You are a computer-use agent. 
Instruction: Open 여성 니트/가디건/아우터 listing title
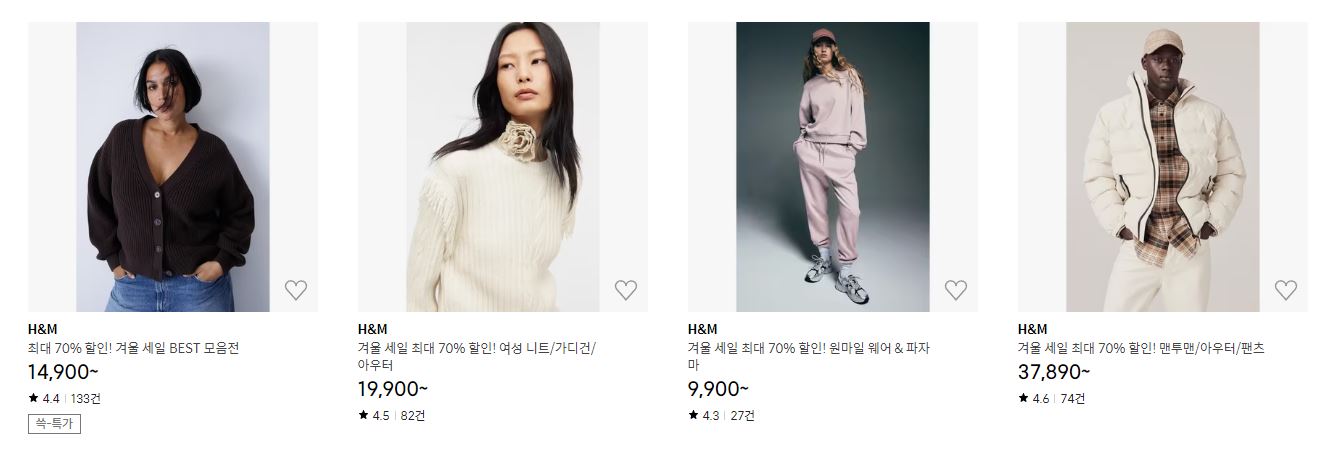click(x=477, y=357)
